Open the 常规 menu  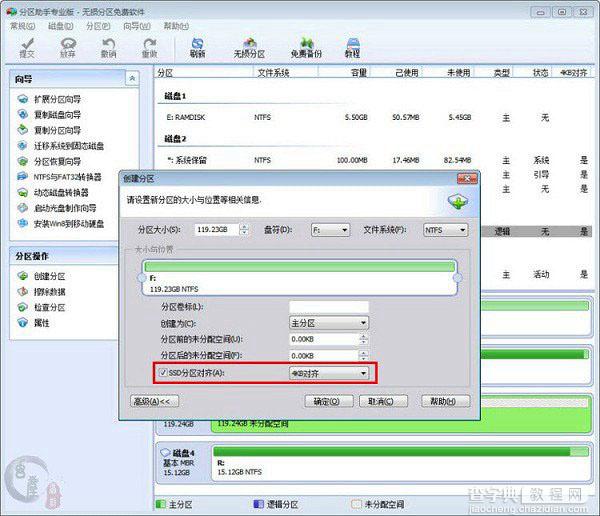[23, 26]
